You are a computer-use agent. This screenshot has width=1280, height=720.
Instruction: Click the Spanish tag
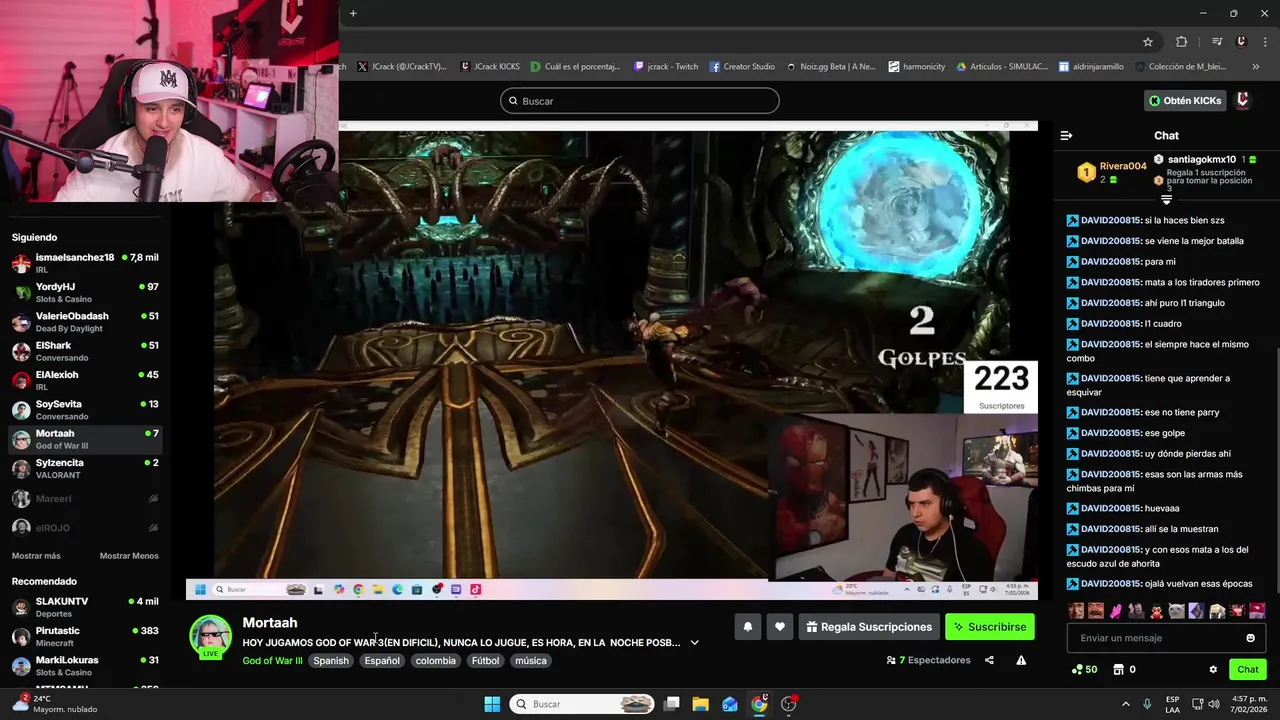[331, 661]
